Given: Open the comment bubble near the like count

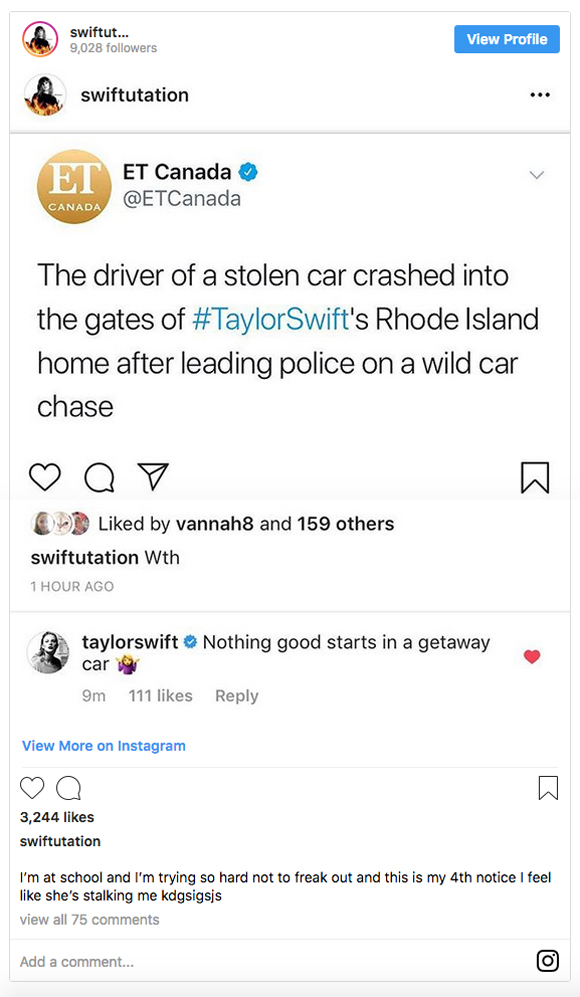Looking at the screenshot, I should click(x=68, y=788).
